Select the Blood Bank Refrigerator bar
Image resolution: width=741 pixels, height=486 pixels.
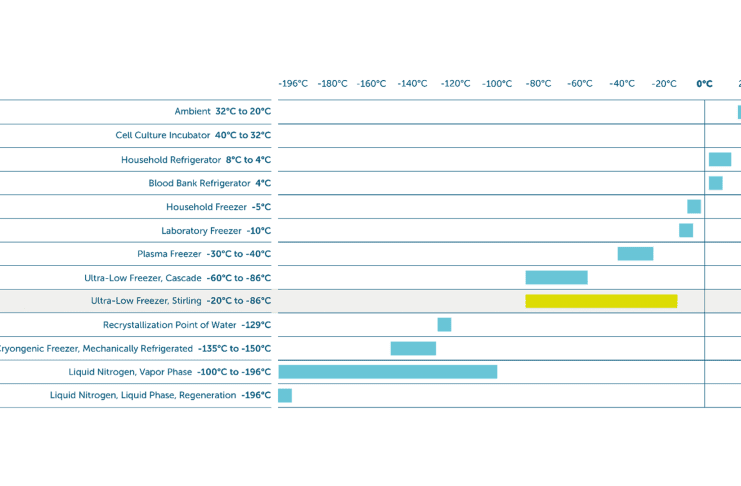pyautogui.click(x=715, y=183)
